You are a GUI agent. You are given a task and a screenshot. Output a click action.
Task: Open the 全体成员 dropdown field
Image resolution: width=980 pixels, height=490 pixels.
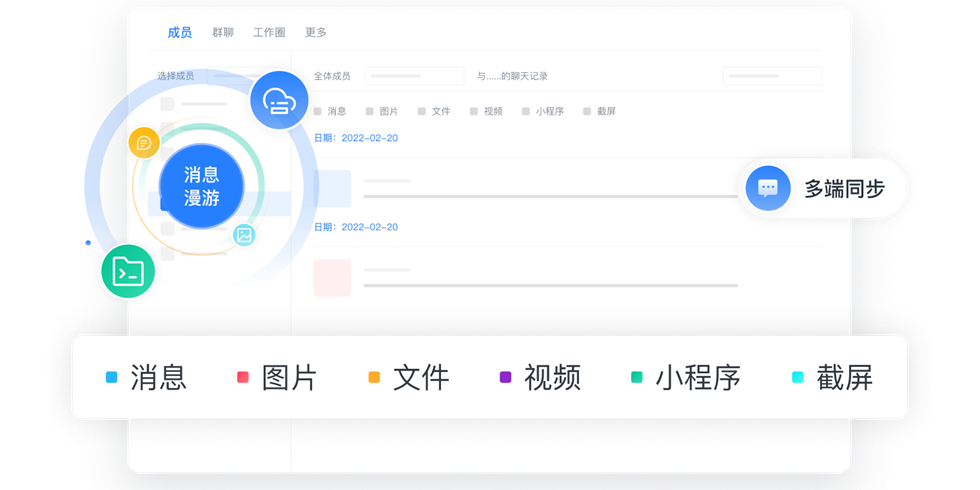(414, 76)
